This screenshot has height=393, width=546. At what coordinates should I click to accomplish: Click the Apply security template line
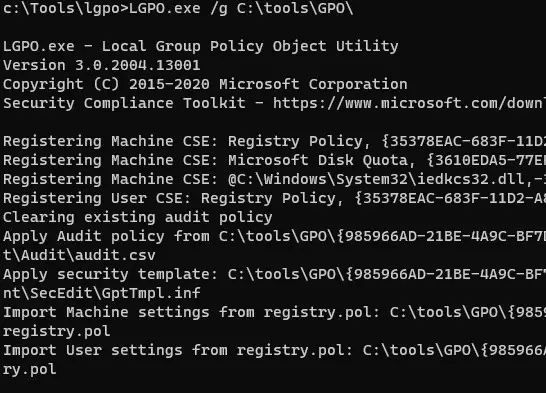[x=274, y=274]
